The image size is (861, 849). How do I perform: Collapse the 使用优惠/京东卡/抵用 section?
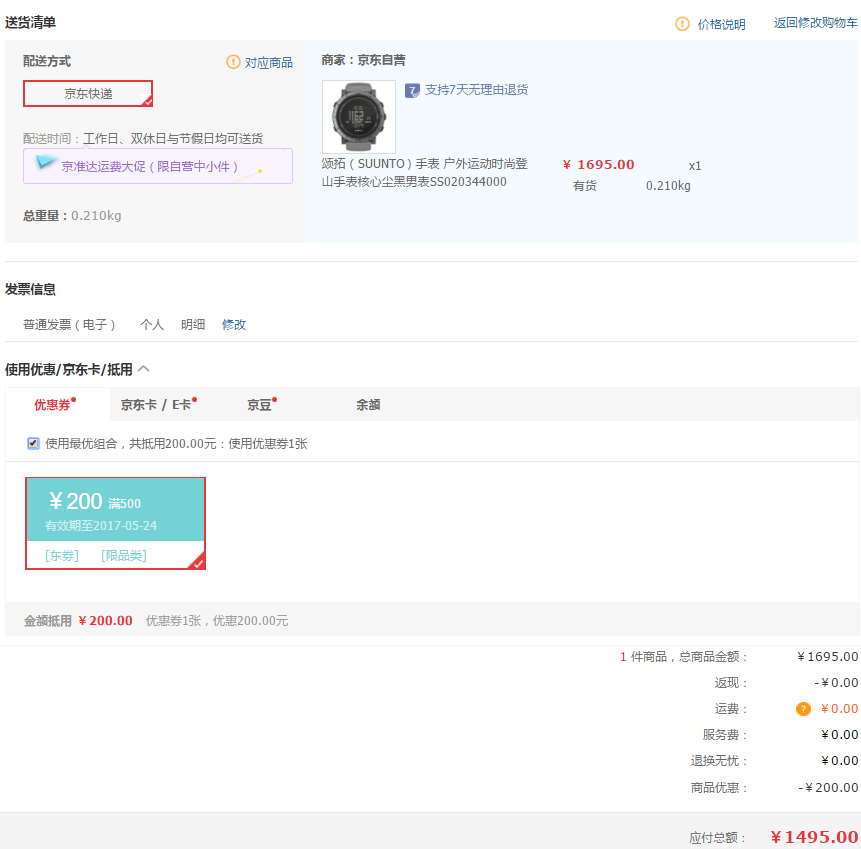click(144, 369)
